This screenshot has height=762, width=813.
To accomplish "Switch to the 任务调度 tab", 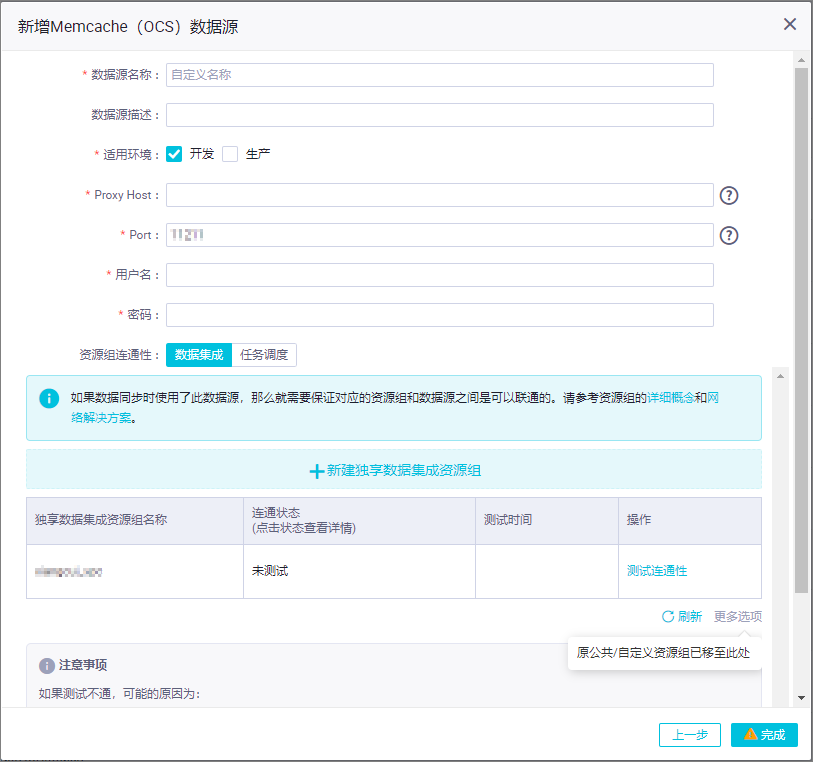I will 264,355.
